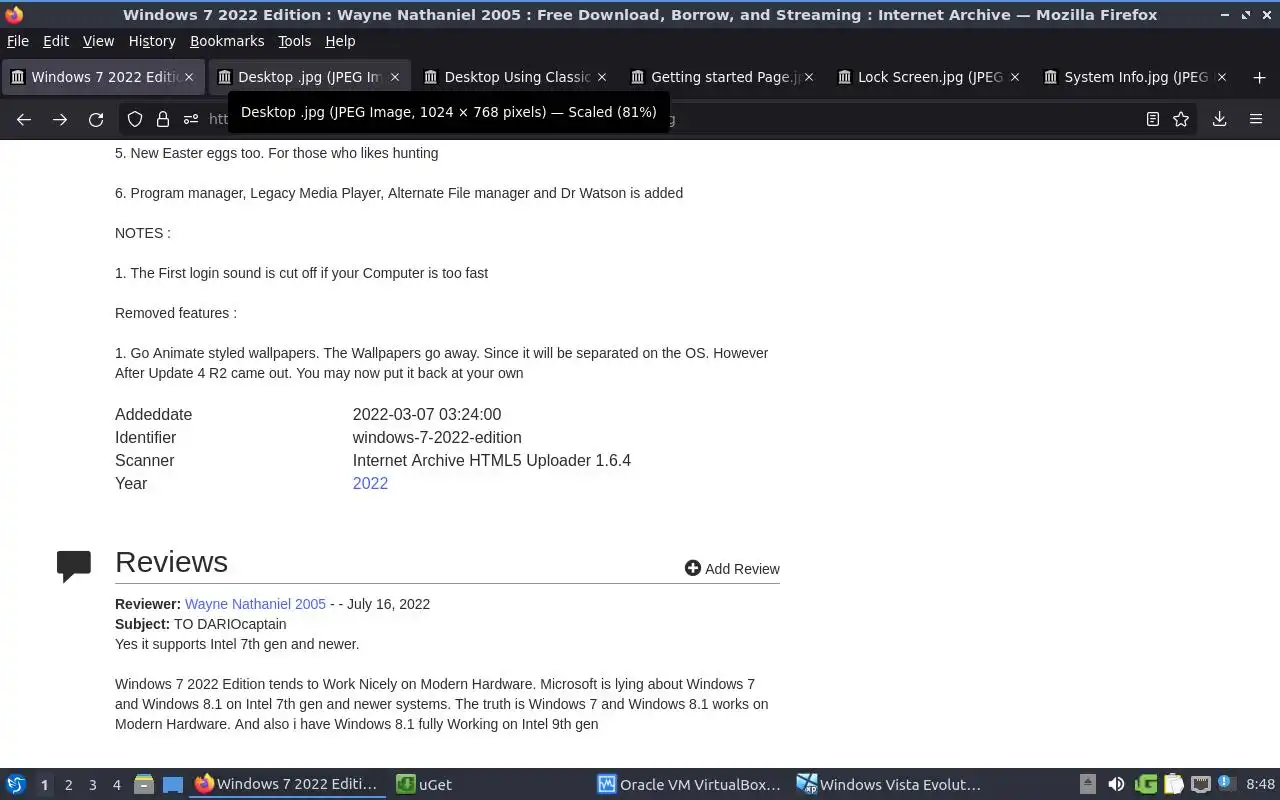
Task: Close the Desktop .jpg tab
Action: 394,77
